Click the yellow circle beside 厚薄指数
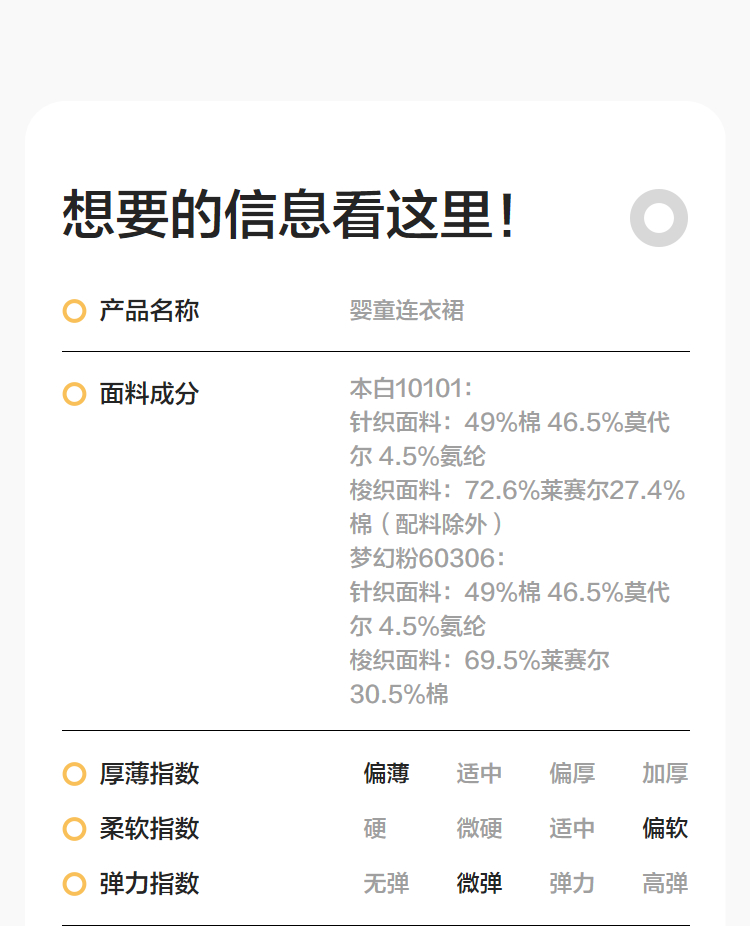Screen dimensions: 750x926 pos(74,774)
